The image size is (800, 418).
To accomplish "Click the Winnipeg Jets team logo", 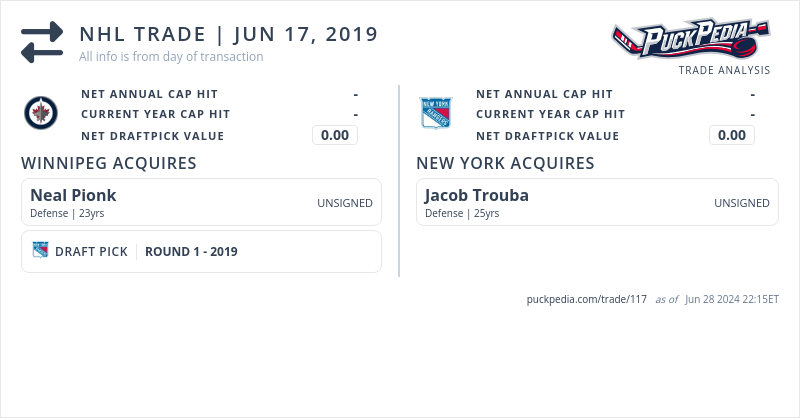I will click(41, 113).
